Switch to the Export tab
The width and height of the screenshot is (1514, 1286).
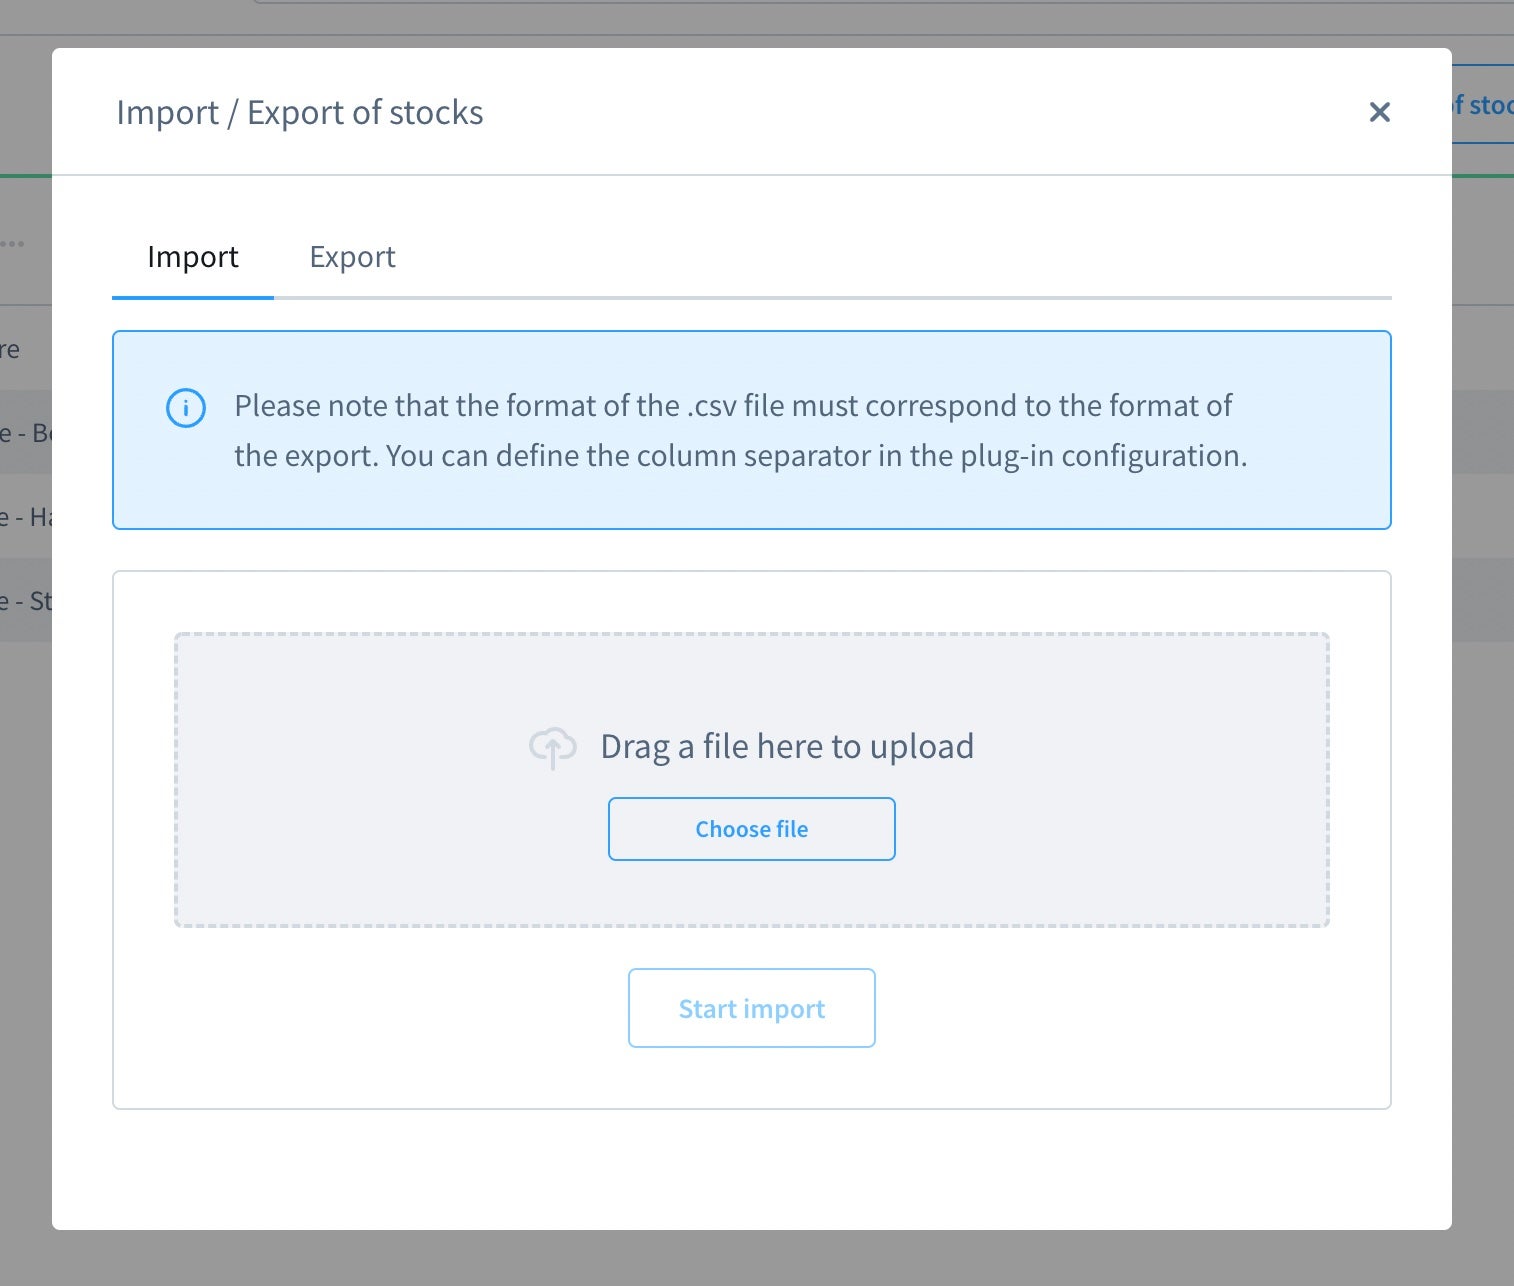click(x=352, y=257)
